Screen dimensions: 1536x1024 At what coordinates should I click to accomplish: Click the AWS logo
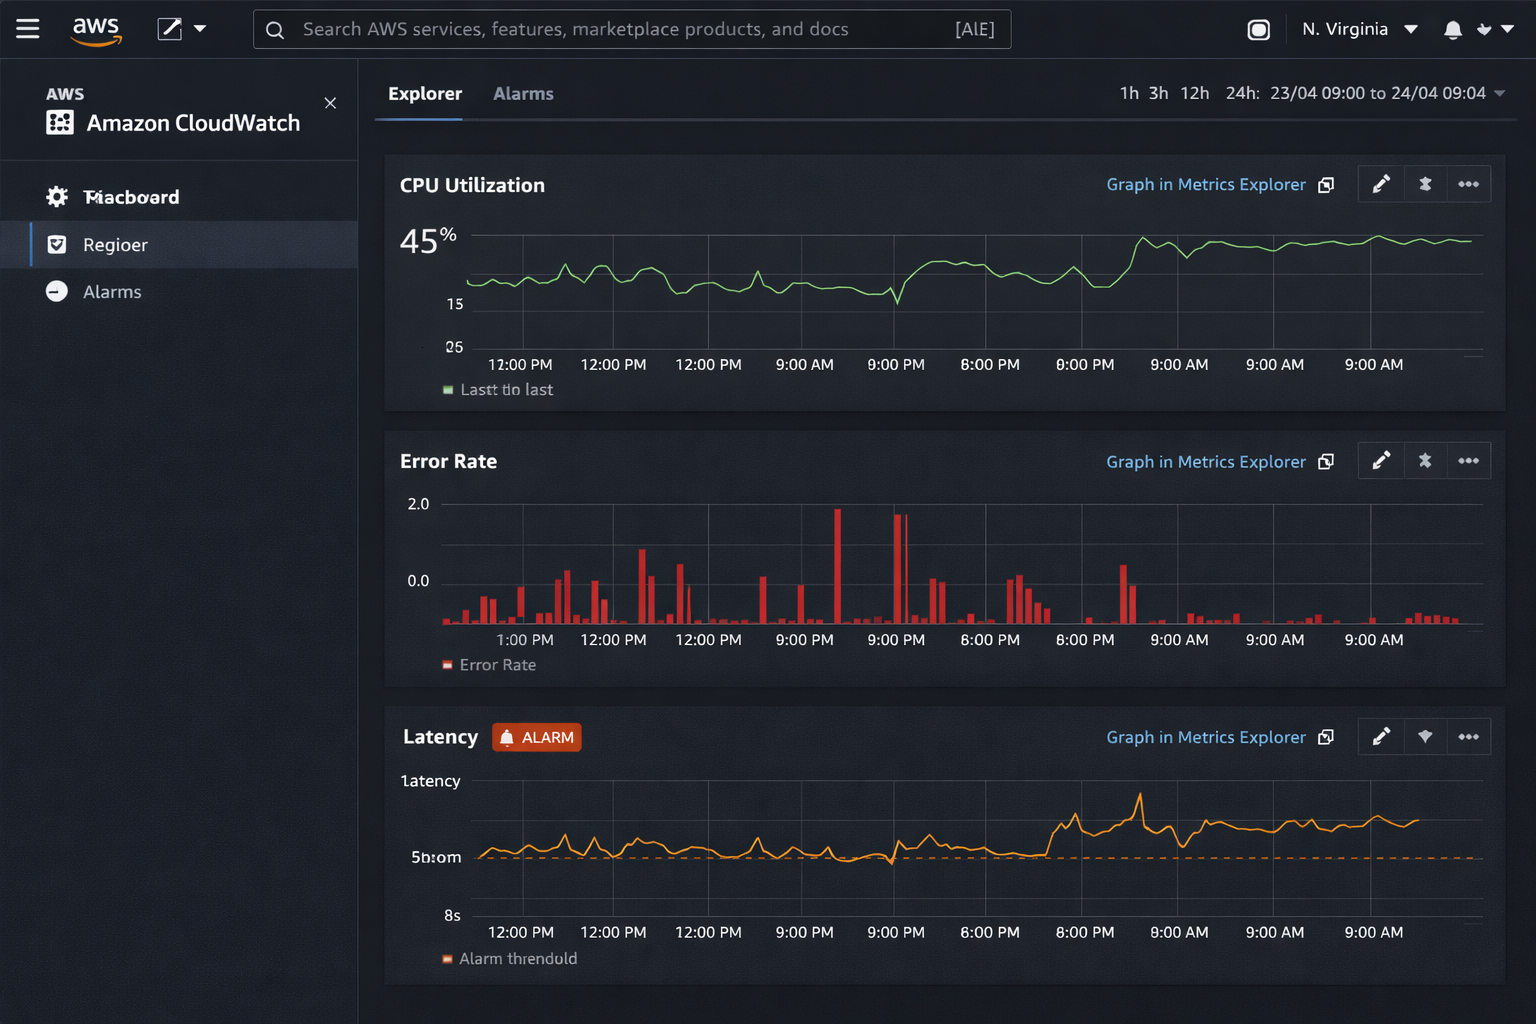coord(97,30)
